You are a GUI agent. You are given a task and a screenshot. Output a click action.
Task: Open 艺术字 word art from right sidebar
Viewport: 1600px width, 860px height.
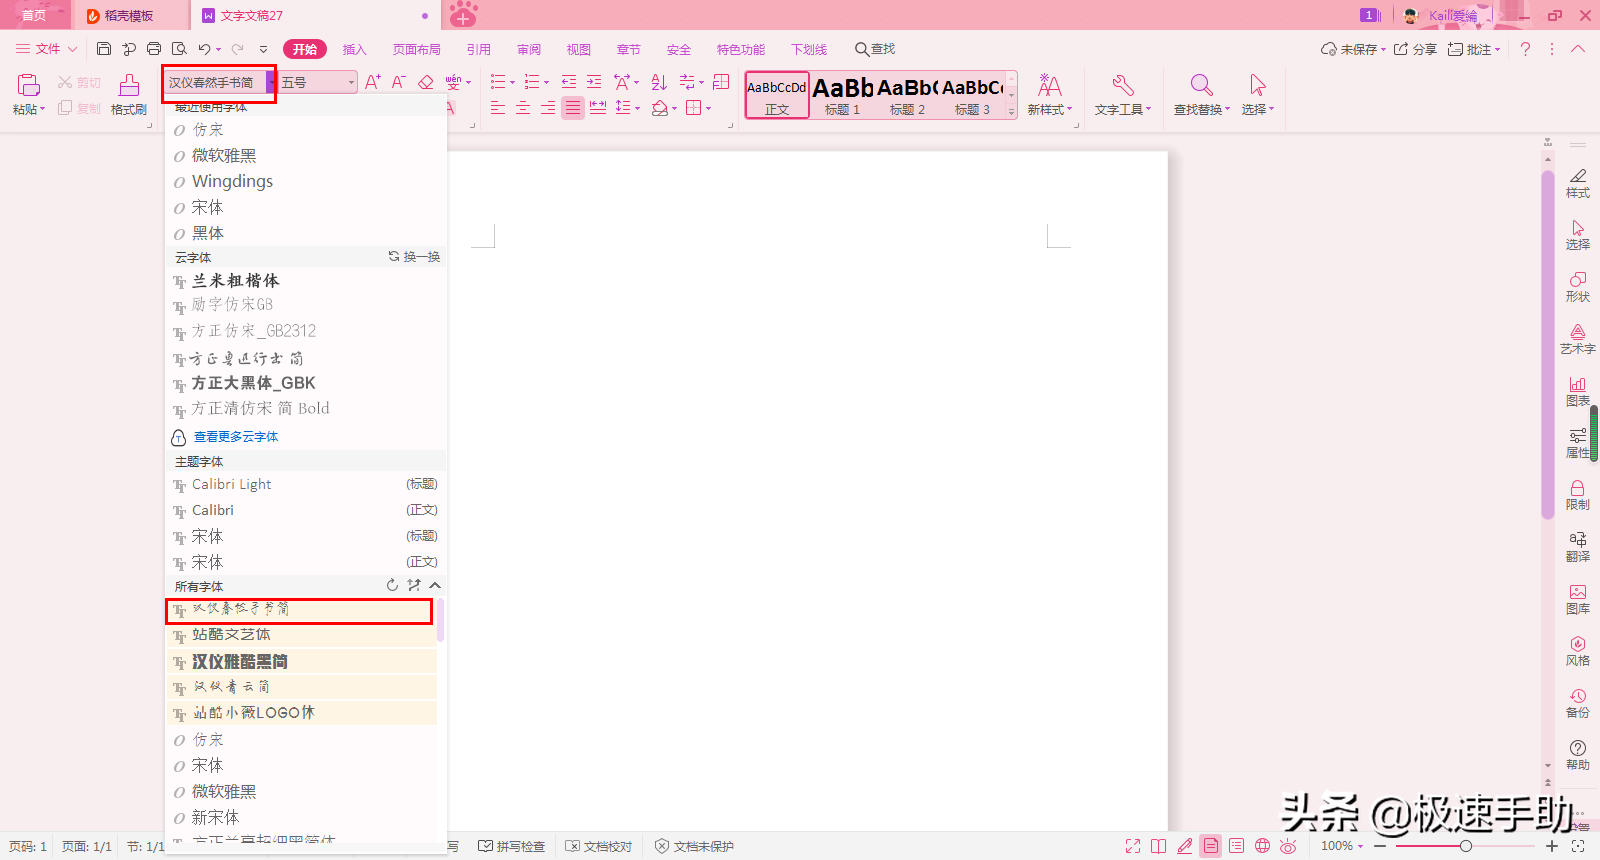click(1578, 339)
